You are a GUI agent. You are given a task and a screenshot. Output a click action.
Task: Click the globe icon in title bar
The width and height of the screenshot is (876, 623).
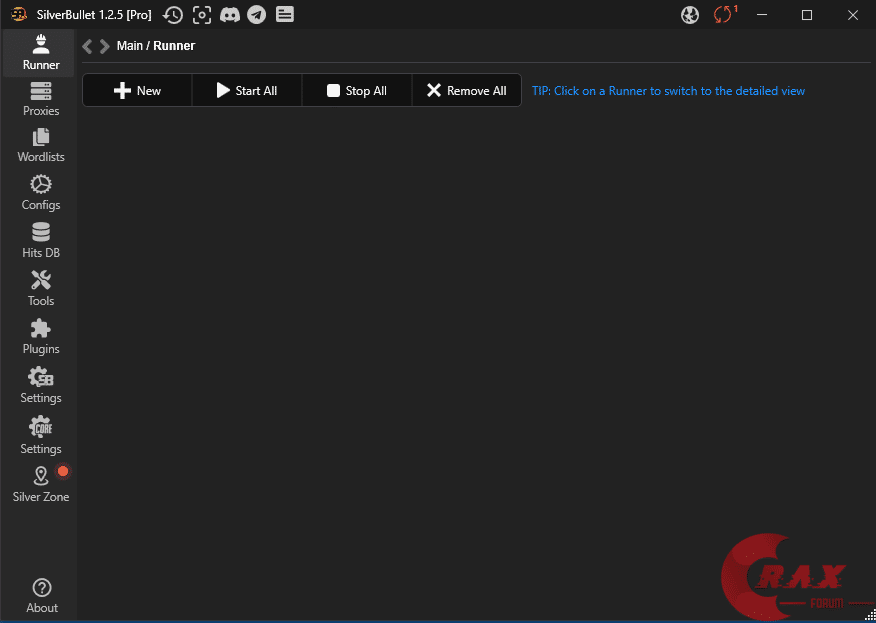(x=690, y=15)
